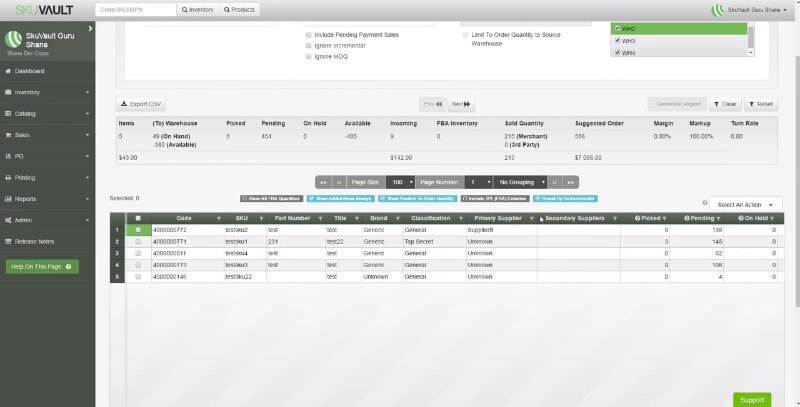
Task: Expand the Inventory sidebar menu
Action: coord(45,92)
